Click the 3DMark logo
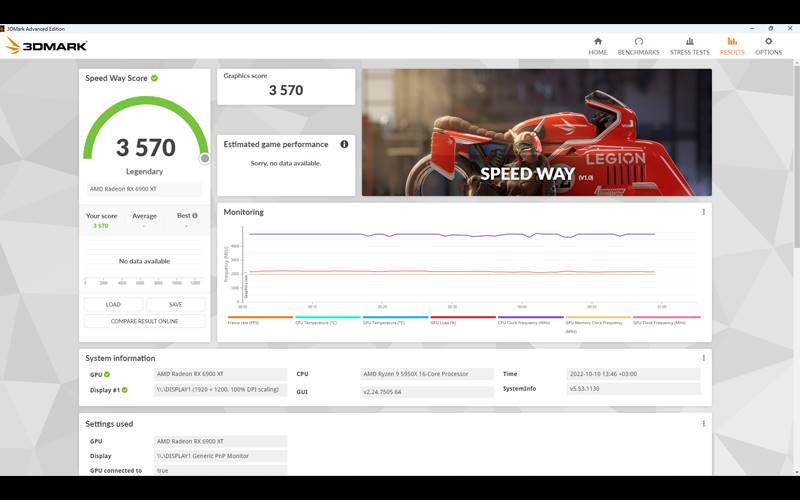The width and height of the screenshot is (800, 500). [x=46, y=46]
